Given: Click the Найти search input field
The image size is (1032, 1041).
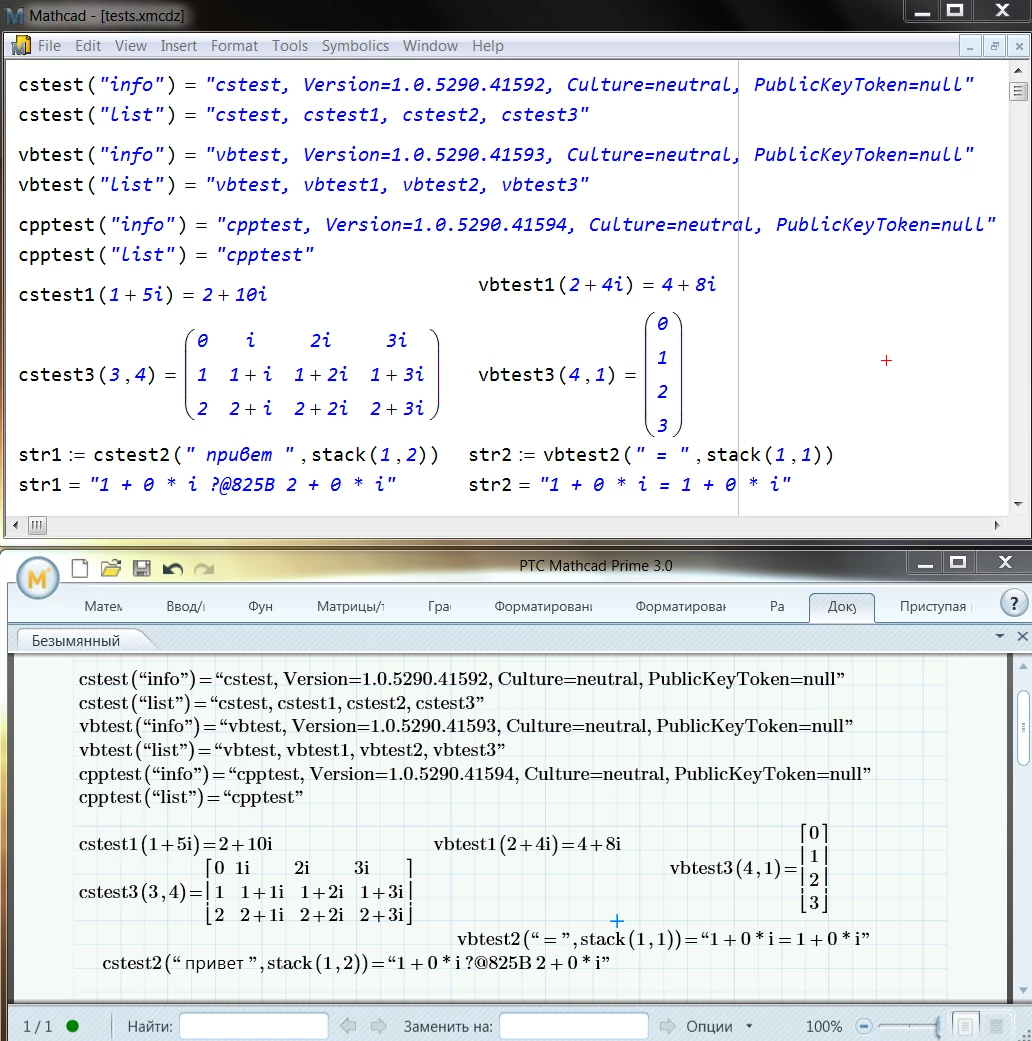Looking at the screenshot, I should coord(254,1026).
